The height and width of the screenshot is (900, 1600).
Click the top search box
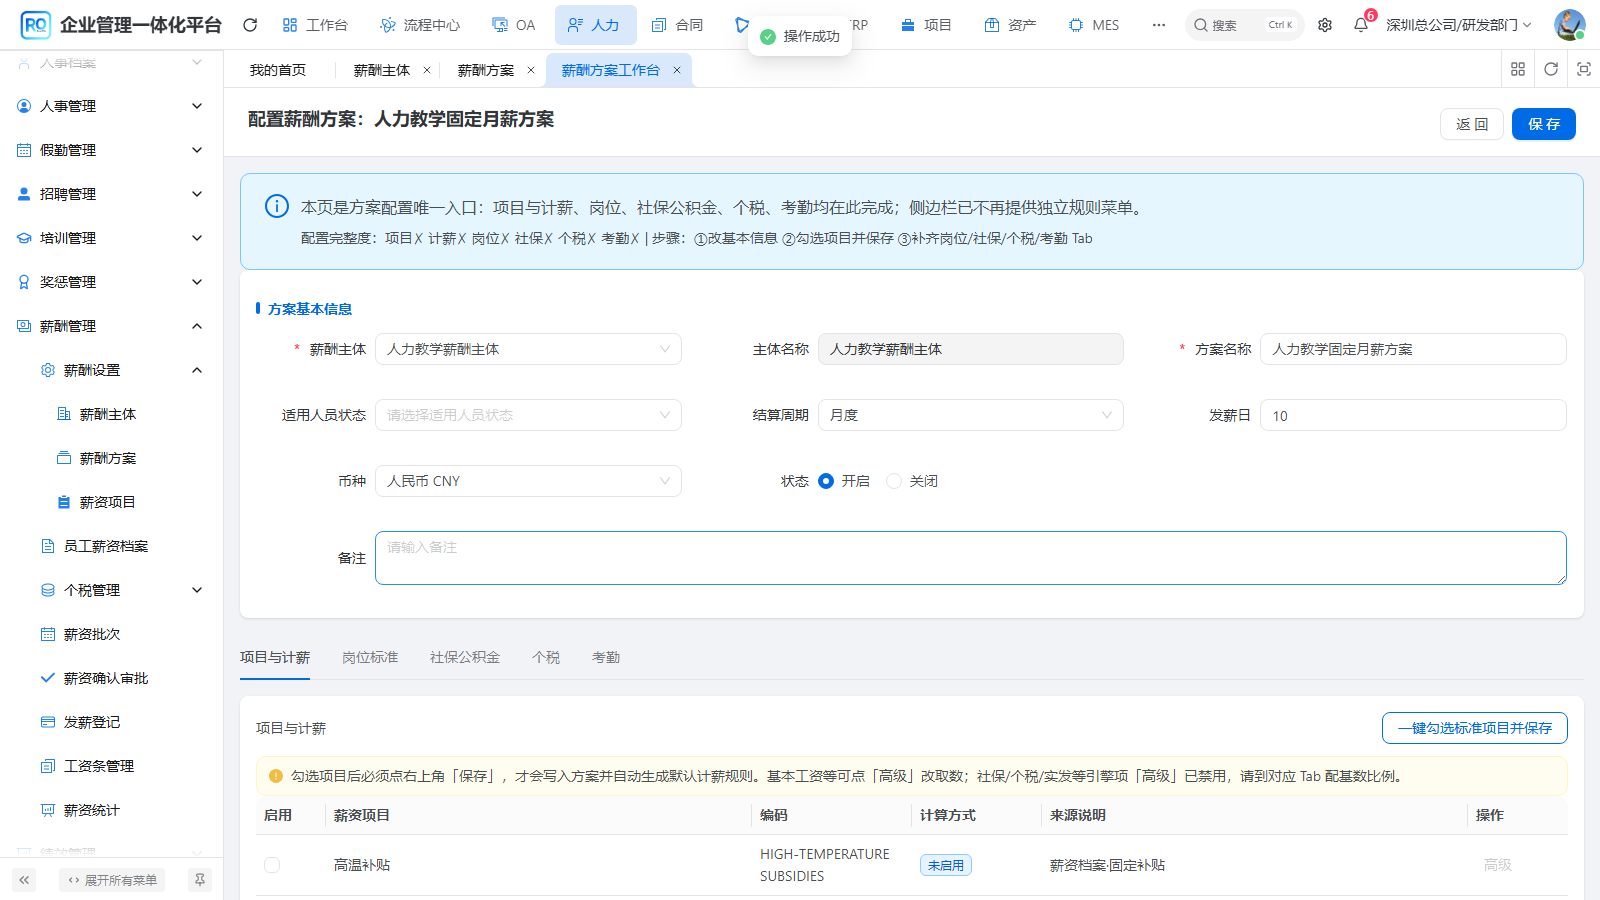click(x=1245, y=25)
